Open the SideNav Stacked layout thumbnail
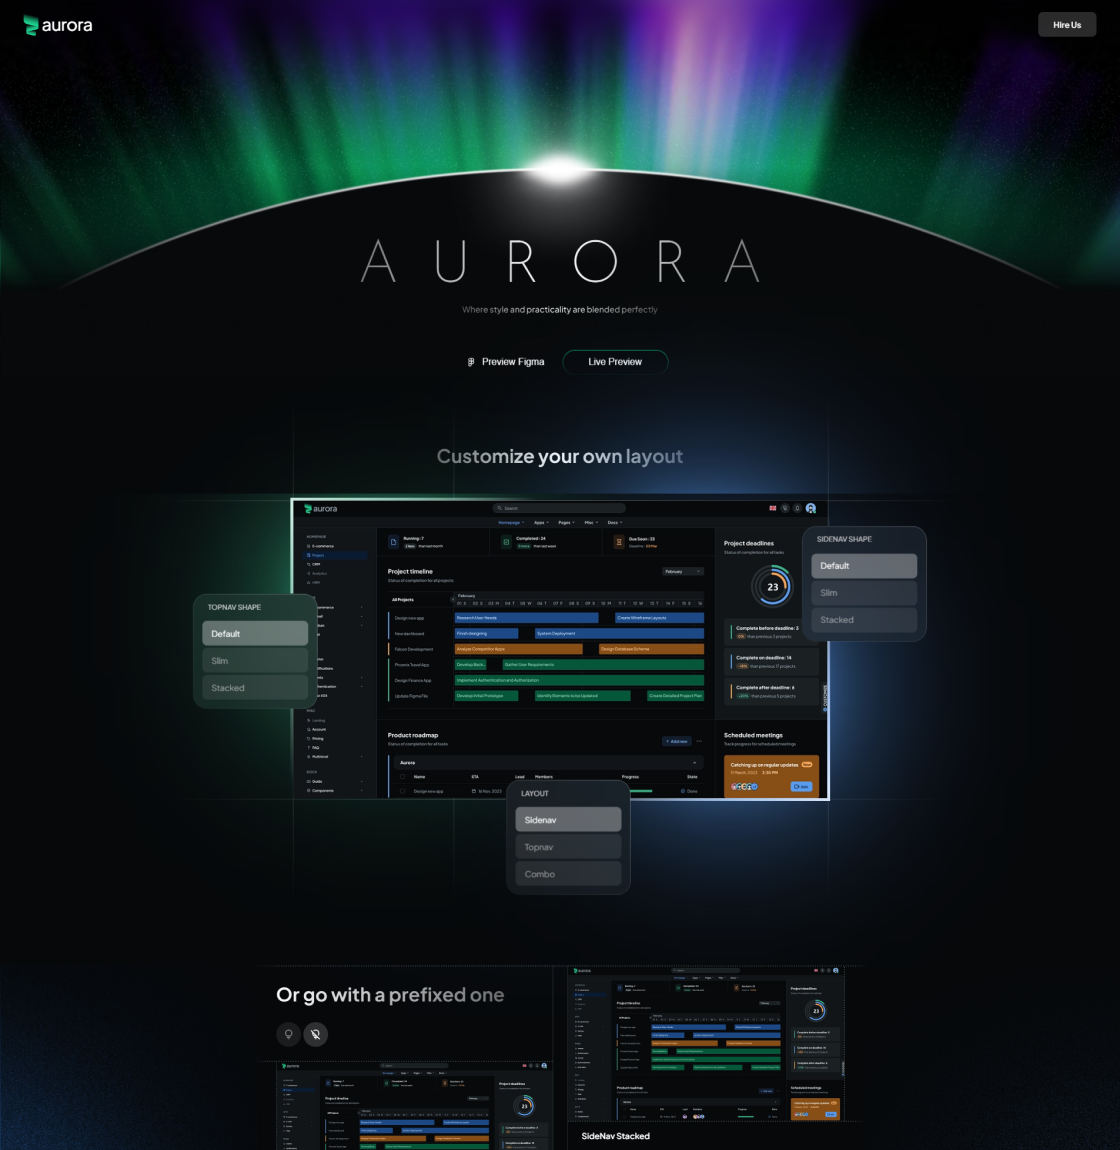Screen dimensions: 1120x1150 click(x=708, y=1045)
